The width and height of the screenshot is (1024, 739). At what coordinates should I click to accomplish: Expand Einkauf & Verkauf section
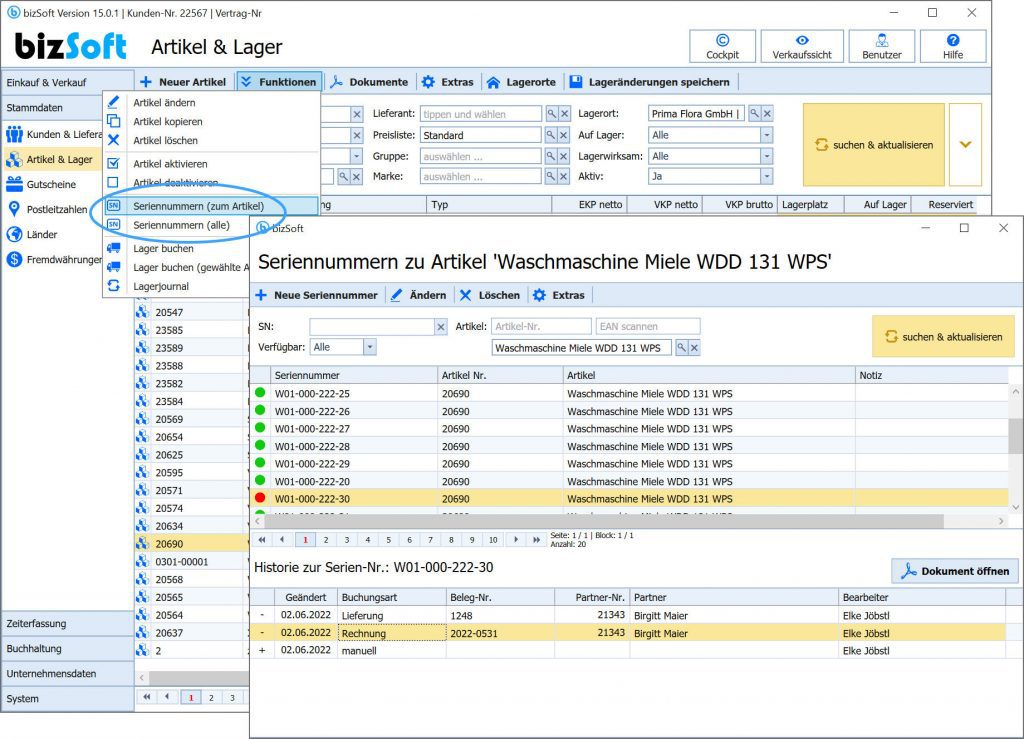tap(68, 82)
